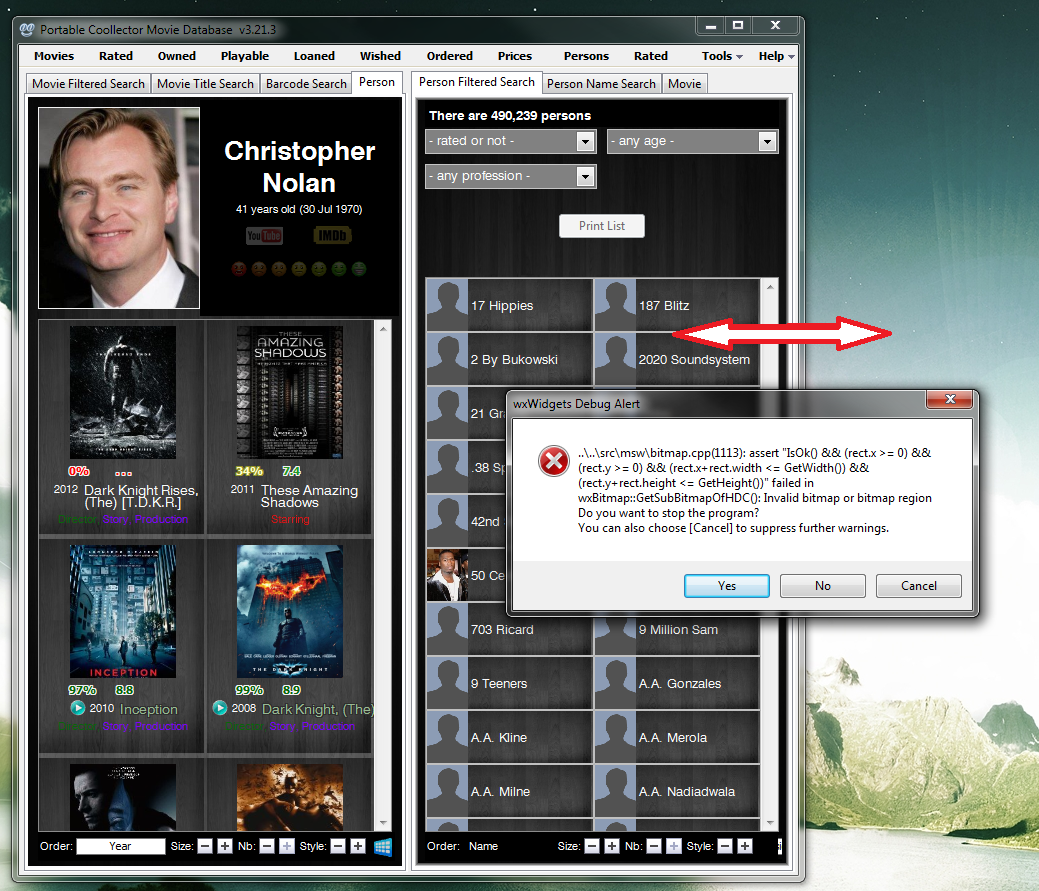Open the Inception movie poster

point(123,611)
